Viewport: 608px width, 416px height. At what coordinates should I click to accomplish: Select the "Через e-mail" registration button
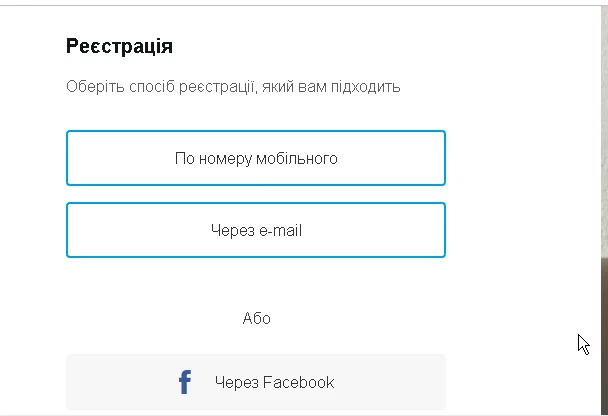(256, 230)
